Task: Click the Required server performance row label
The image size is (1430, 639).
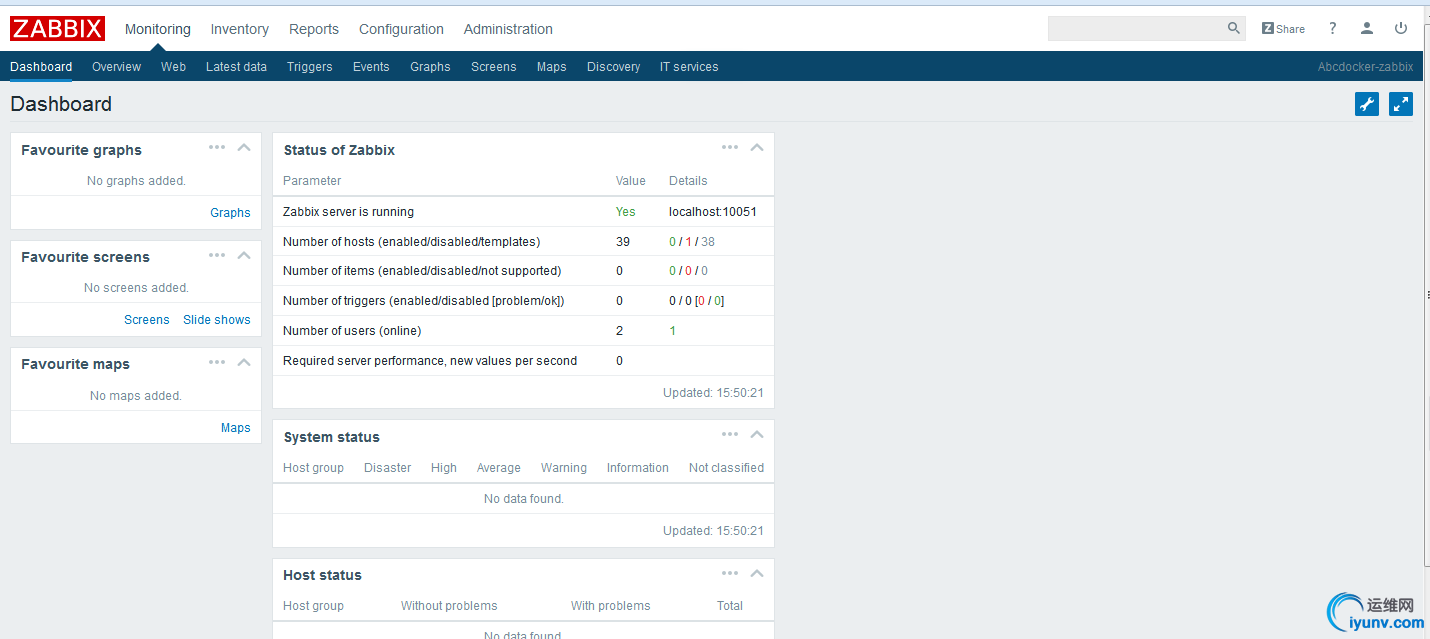Action: pos(430,361)
